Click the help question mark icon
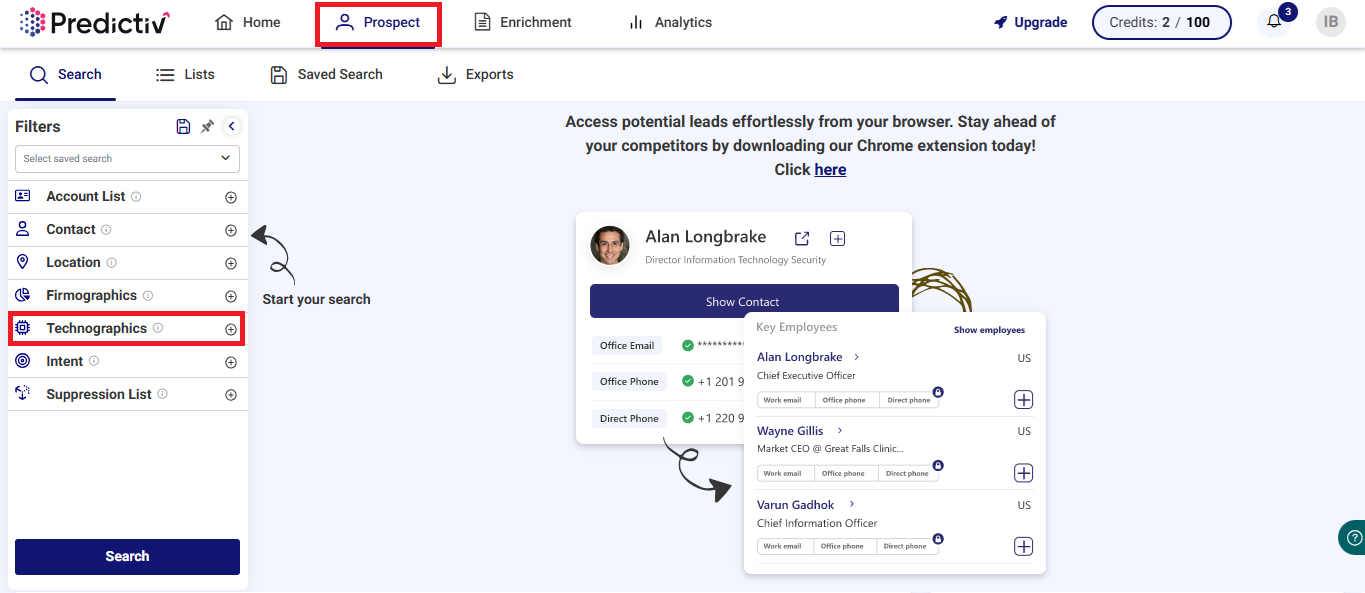 click(1354, 537)
